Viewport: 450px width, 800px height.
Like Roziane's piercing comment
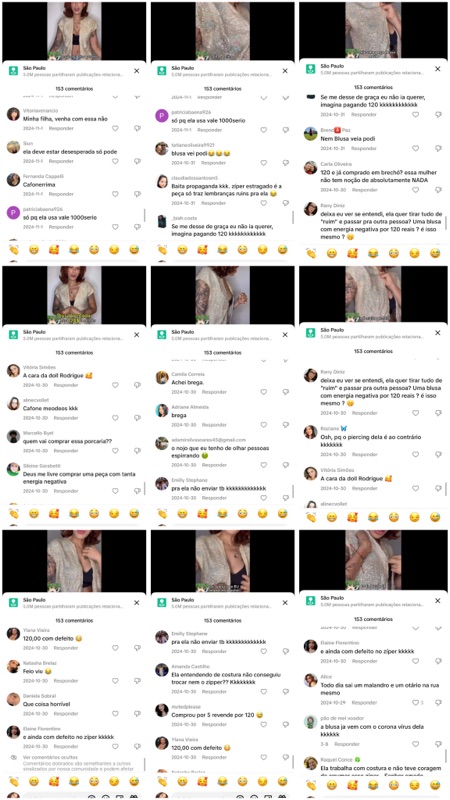click(415, 454)
